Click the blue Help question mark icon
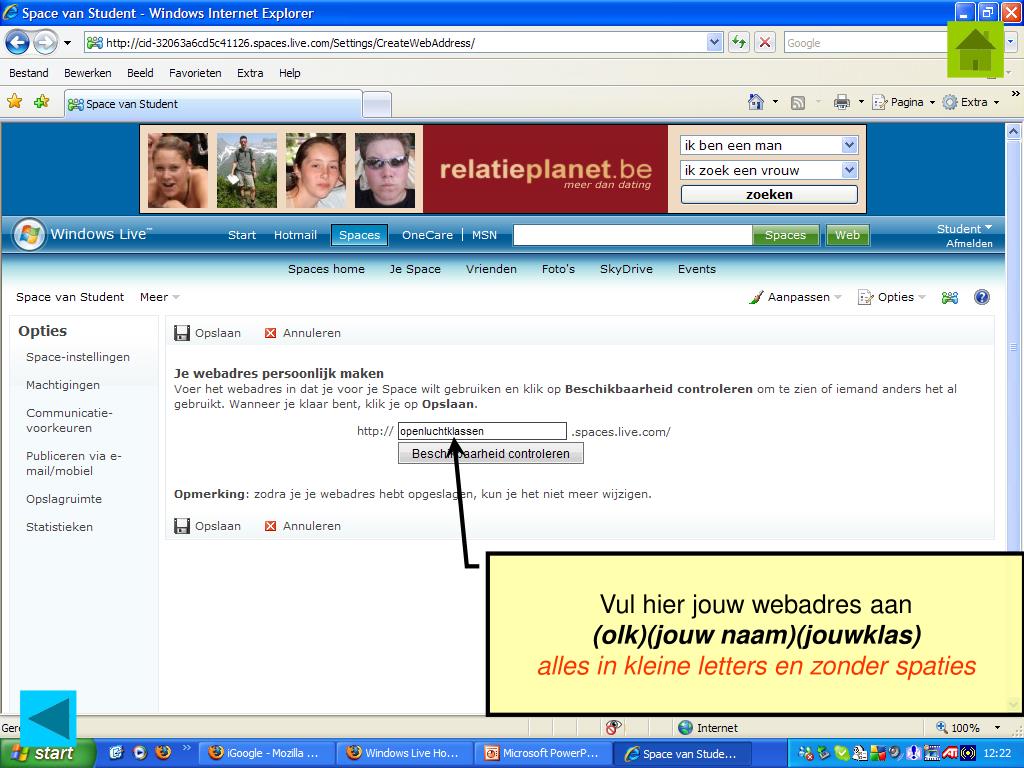1024x768 pixels. 982,297
